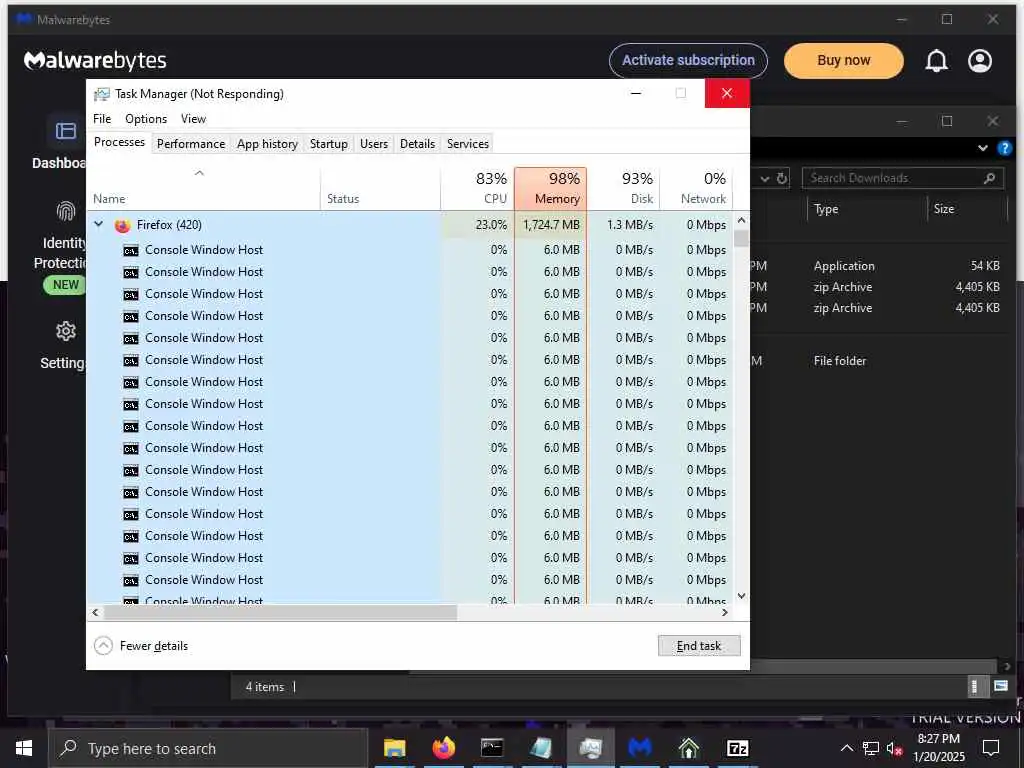The height and width of the screenshot is (768, 1024).
Task: Open the View menu in Task Manager
Action: point(193,119)
